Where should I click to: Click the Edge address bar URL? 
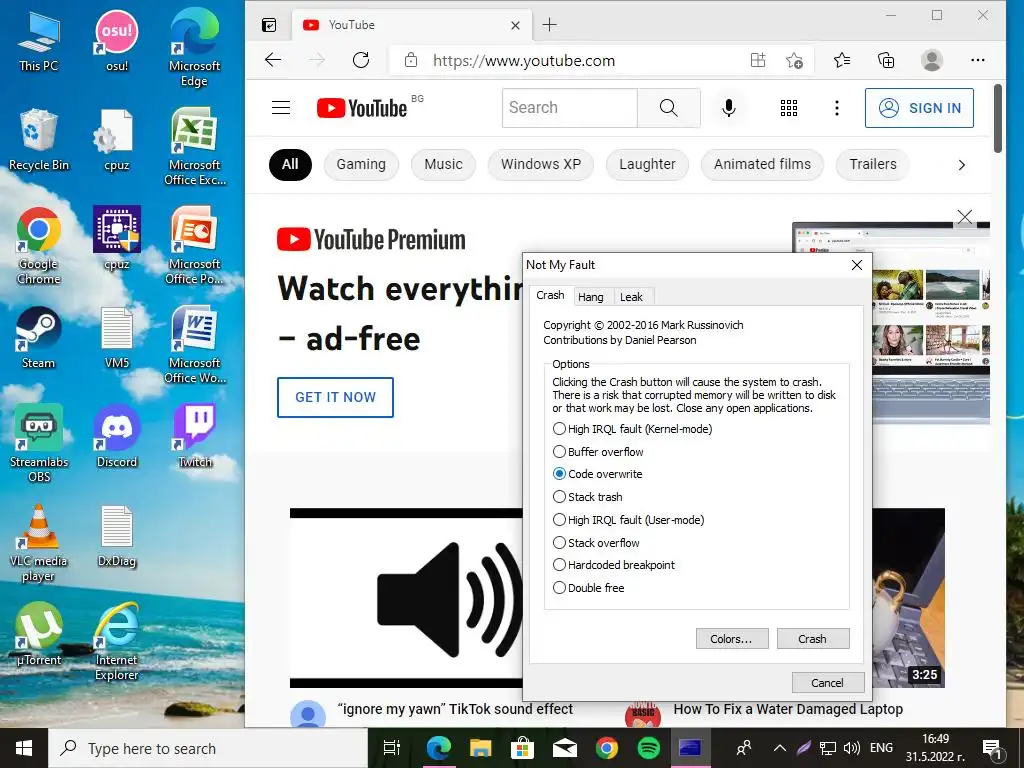click(524, 61)
